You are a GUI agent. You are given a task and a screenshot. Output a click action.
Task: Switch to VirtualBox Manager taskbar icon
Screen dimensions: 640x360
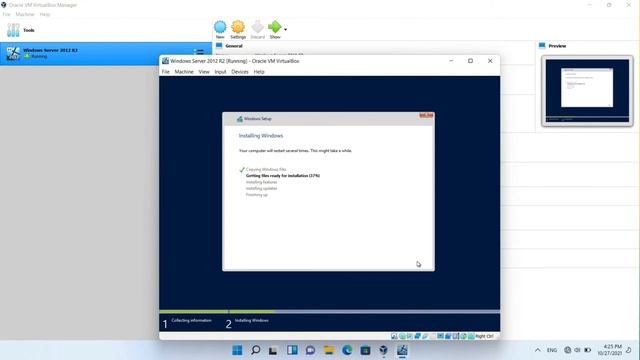tap(383, 350)
